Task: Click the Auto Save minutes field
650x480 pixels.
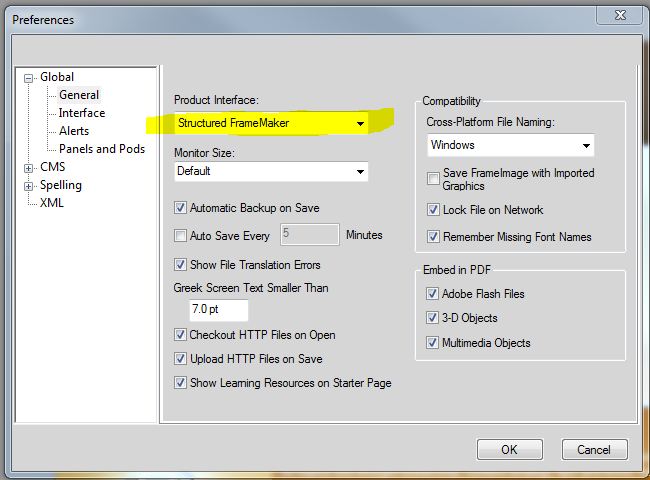Action: coord(310,234)
